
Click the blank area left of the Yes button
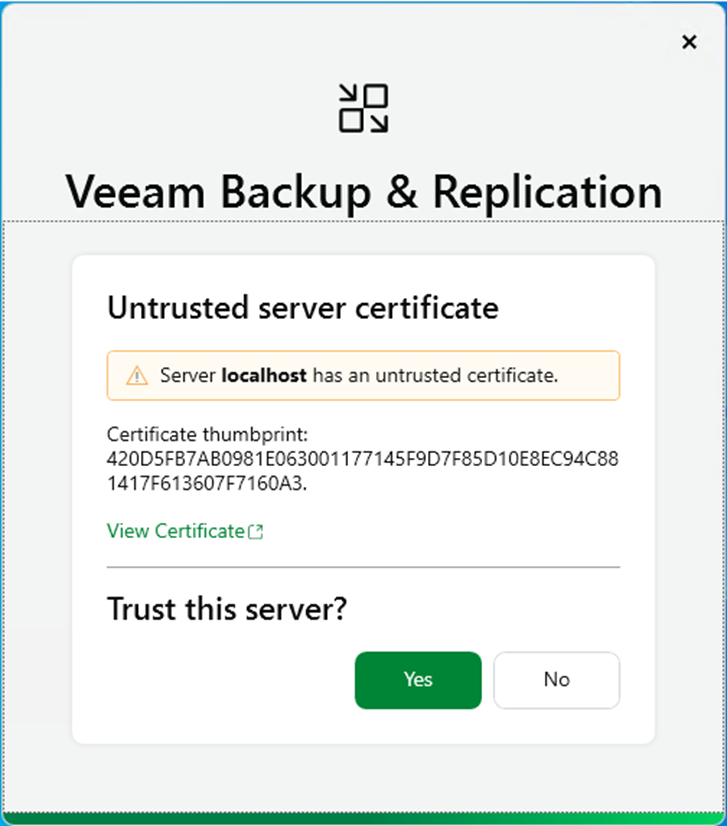point(220,680)
